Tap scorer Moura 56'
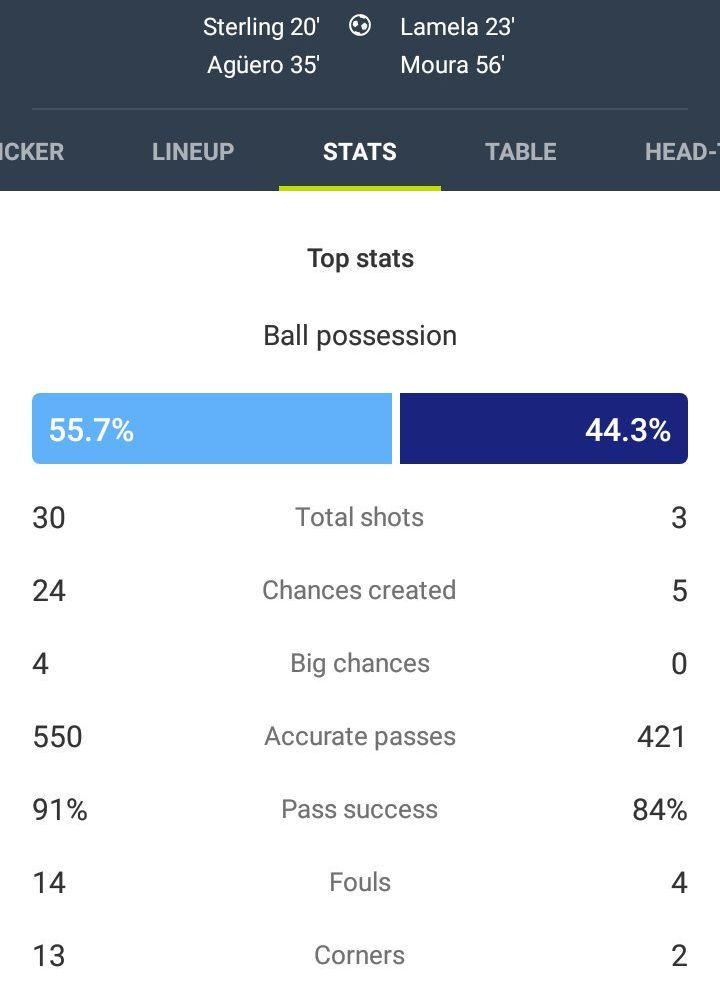This screenshot has height=996, width=720. (452, 65)
